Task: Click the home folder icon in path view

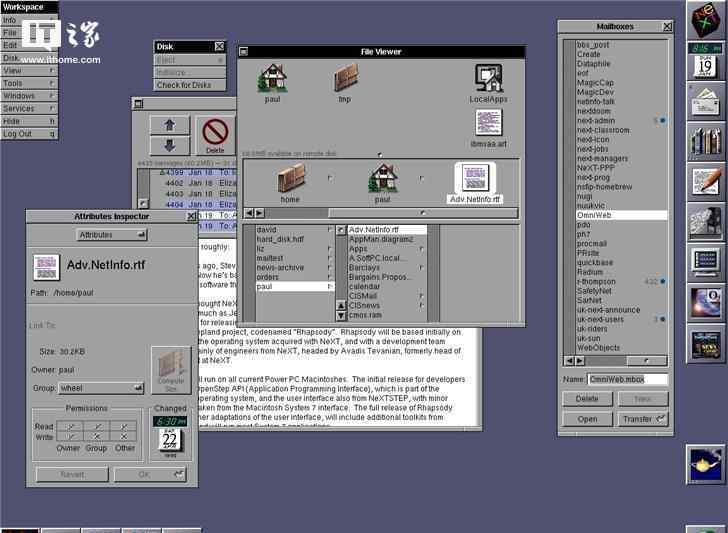Action: point(291,178)
